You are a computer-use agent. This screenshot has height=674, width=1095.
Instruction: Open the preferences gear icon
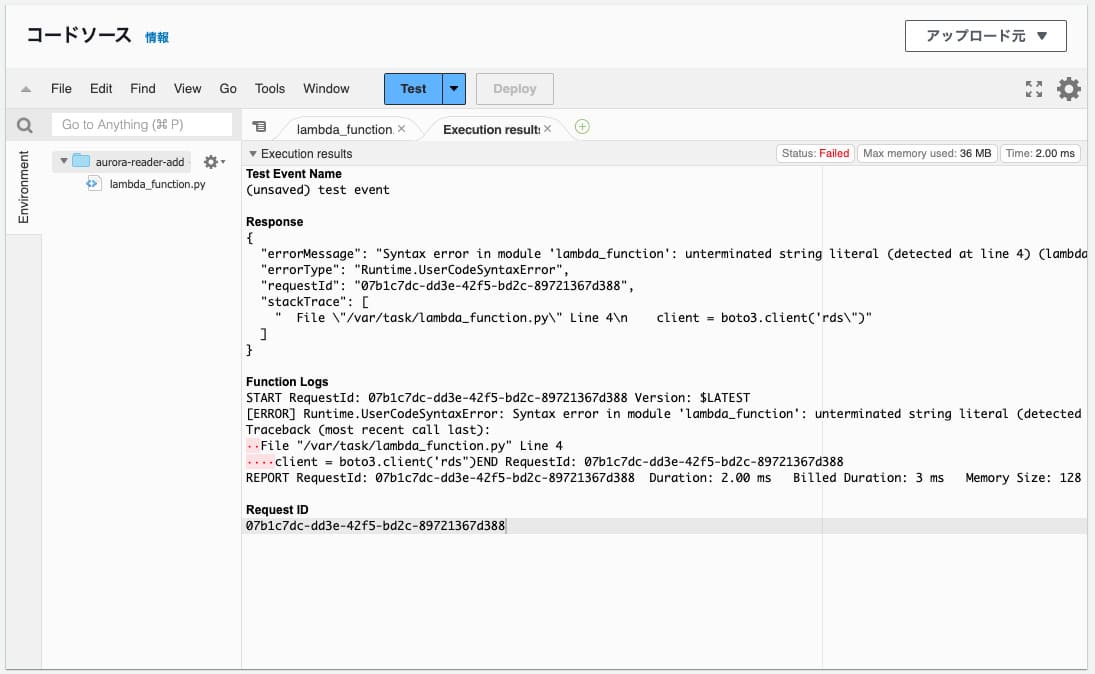click(1069, 89)
